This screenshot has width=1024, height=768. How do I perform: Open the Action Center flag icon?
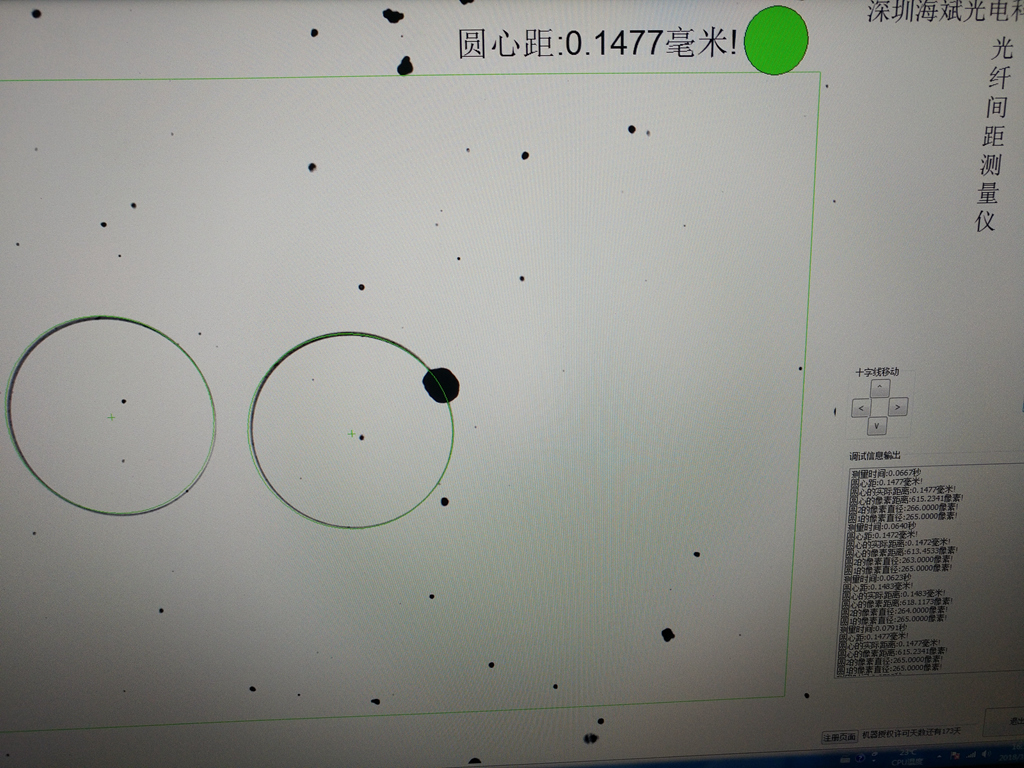954,756
